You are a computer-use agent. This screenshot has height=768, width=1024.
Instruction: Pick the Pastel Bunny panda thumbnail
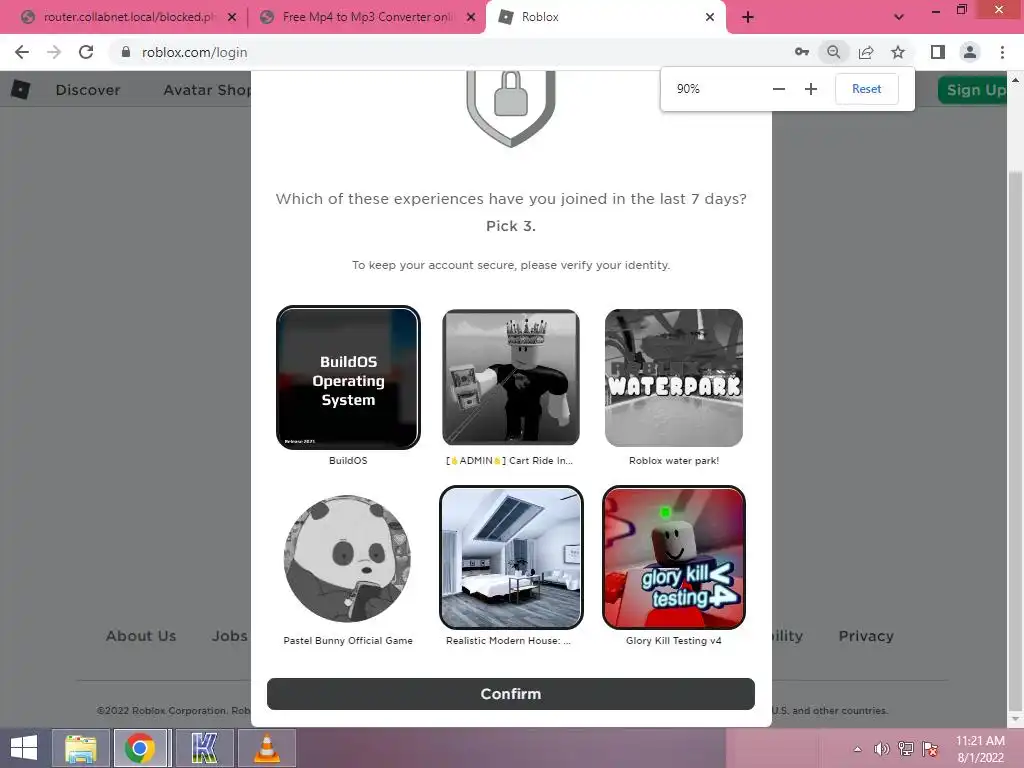347,558
